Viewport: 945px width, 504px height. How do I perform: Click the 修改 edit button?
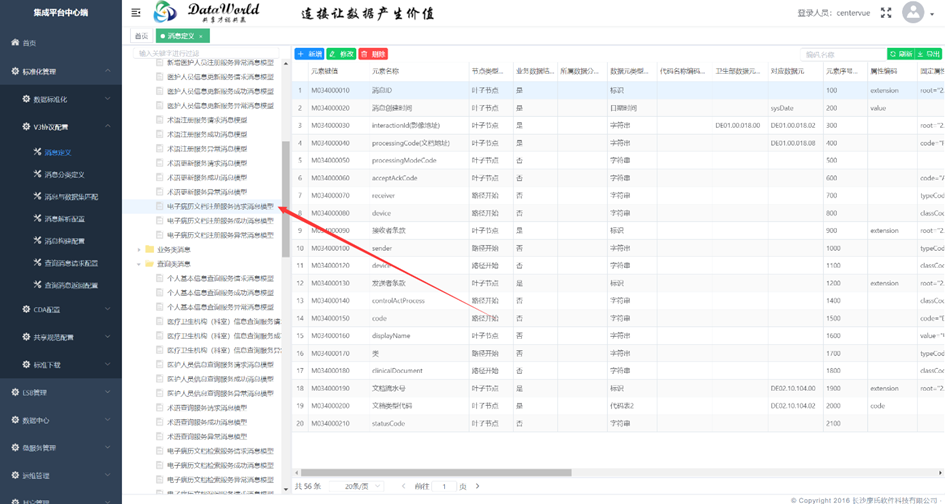tap(341, 54)
